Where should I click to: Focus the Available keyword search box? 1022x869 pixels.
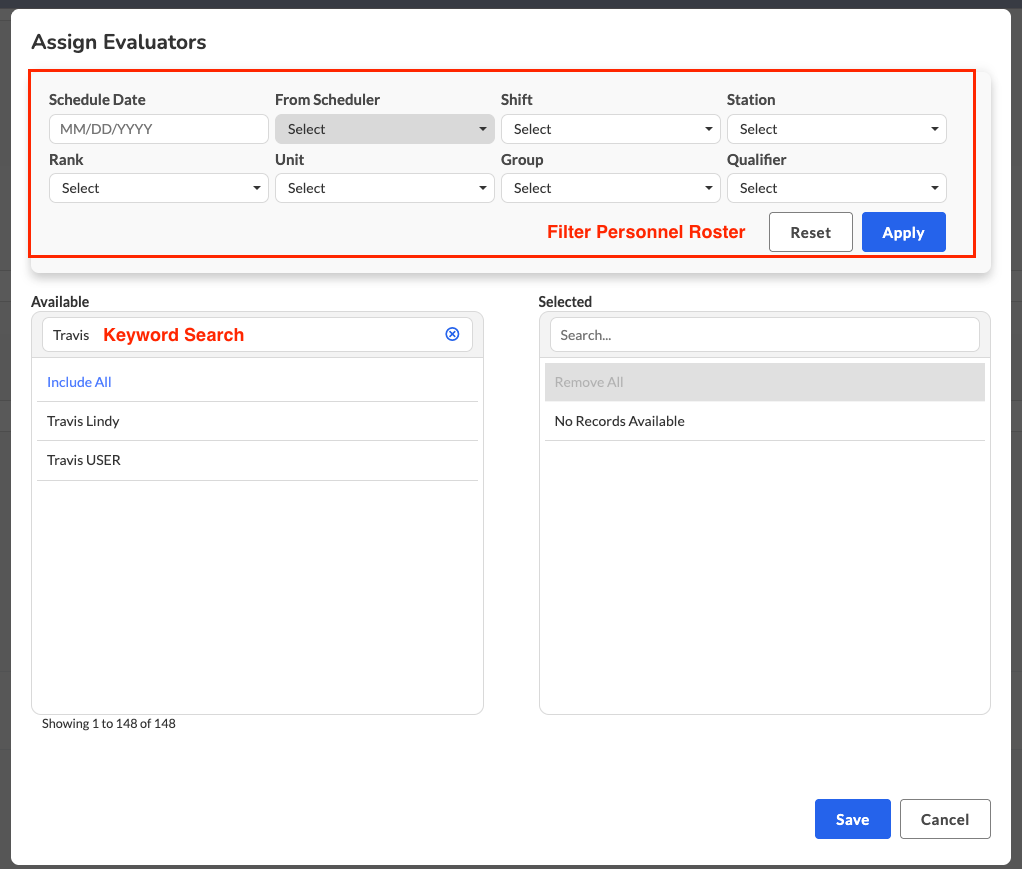coord(257,334)
